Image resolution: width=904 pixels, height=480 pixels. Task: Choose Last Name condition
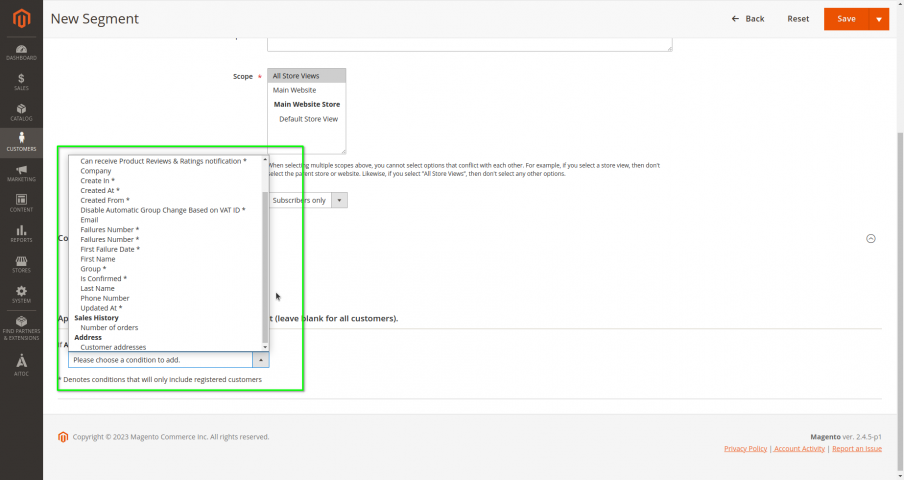pos(97,288)
